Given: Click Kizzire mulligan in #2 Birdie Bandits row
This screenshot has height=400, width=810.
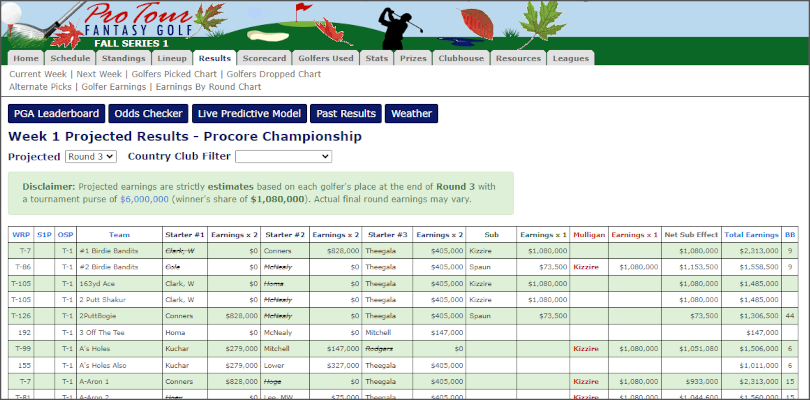Looking at the screenshot, I should click(x=586, y=267).
